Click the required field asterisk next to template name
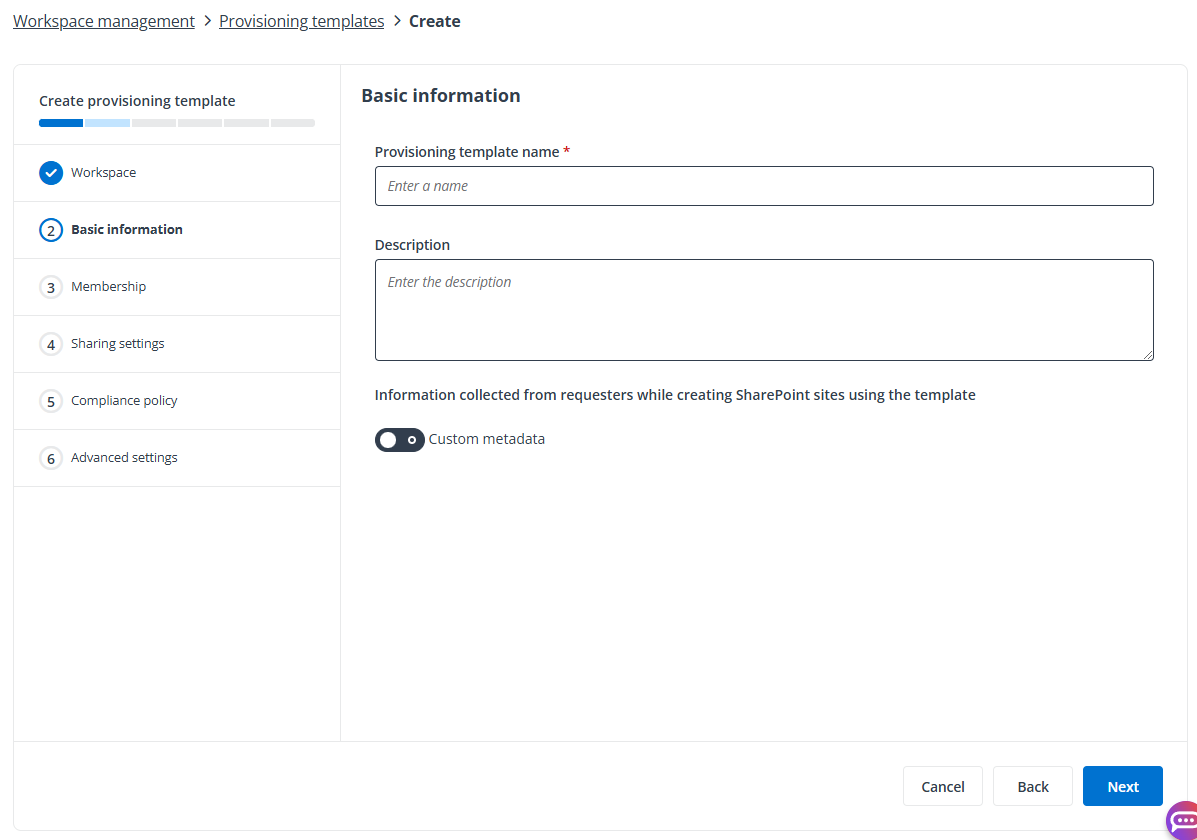Screen dimensions: 1197x840 point(566,151)
